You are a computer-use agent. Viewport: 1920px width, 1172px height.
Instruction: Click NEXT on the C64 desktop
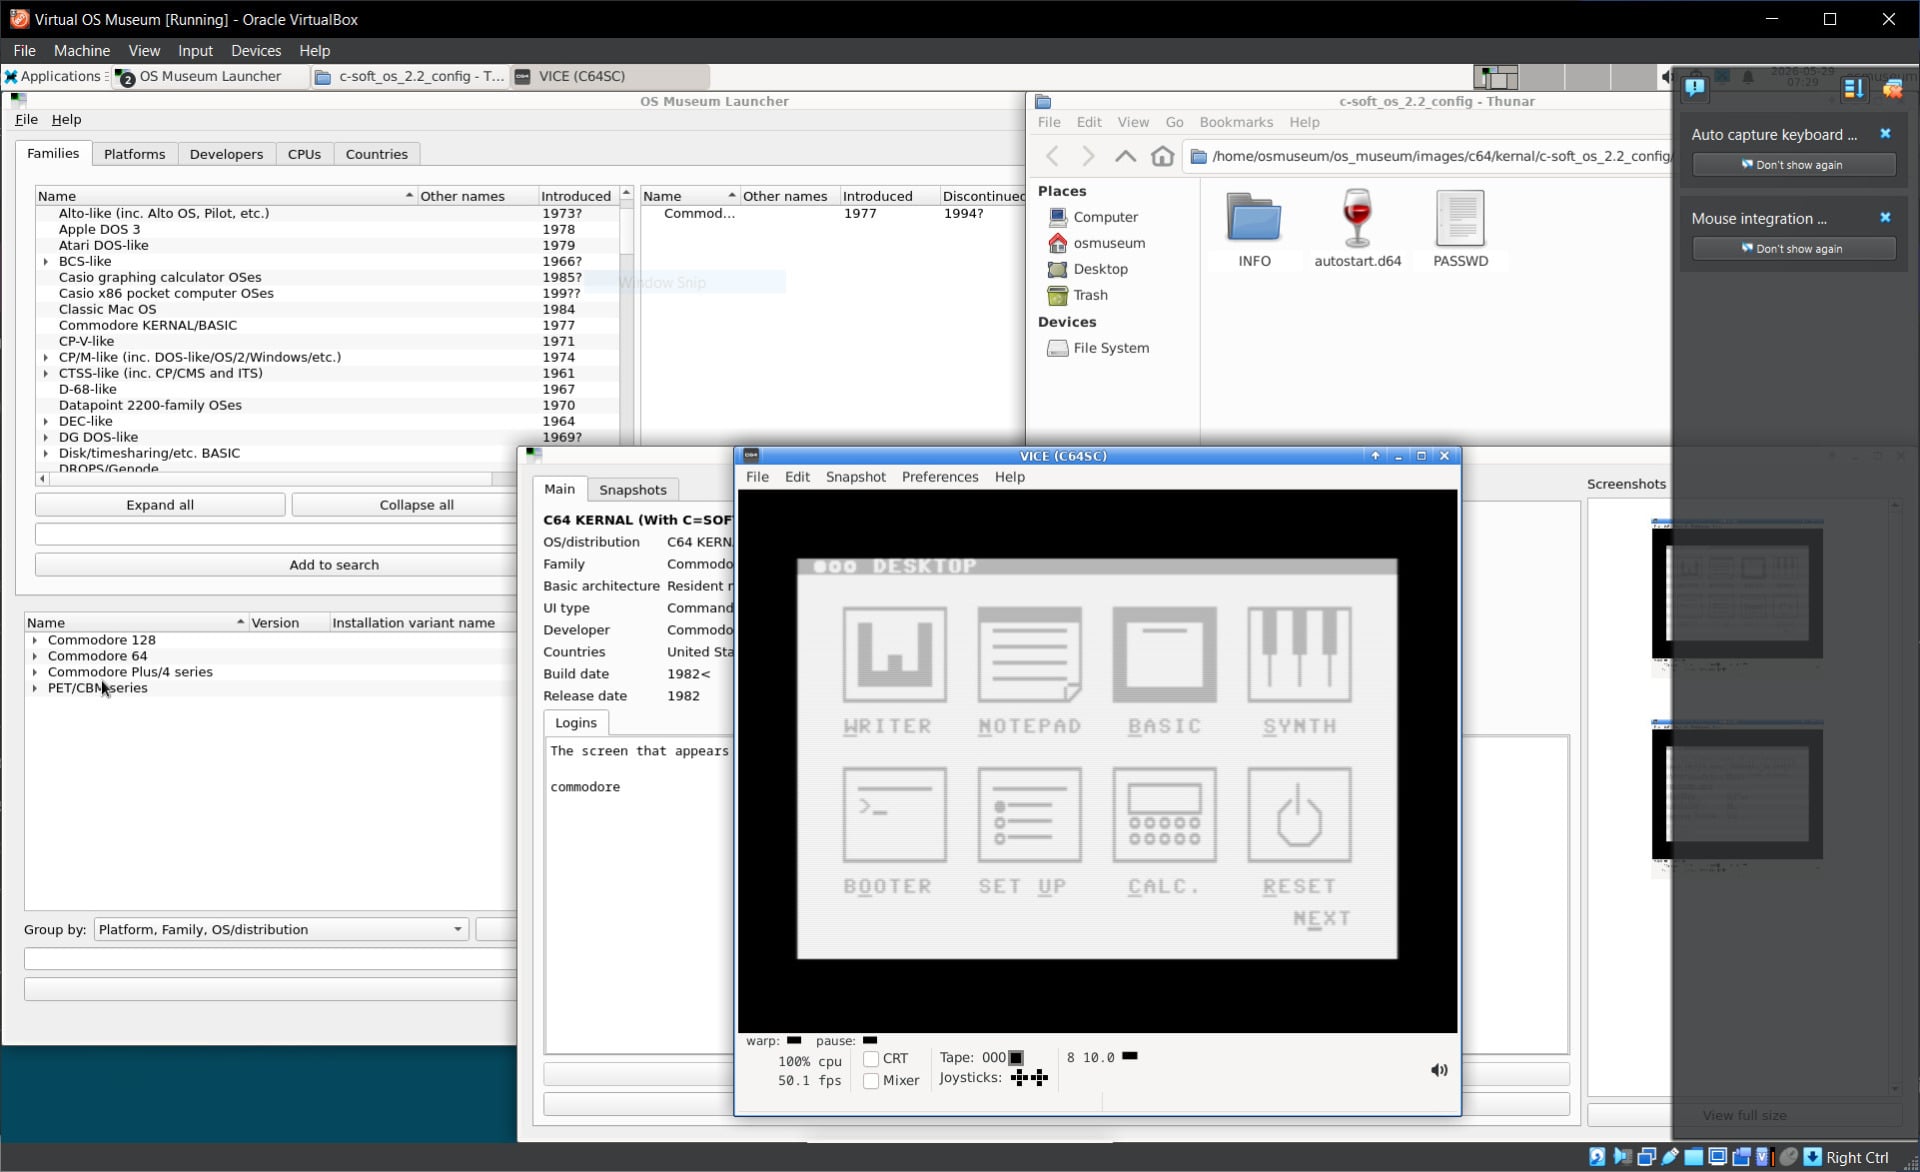tap(1321, 918)
